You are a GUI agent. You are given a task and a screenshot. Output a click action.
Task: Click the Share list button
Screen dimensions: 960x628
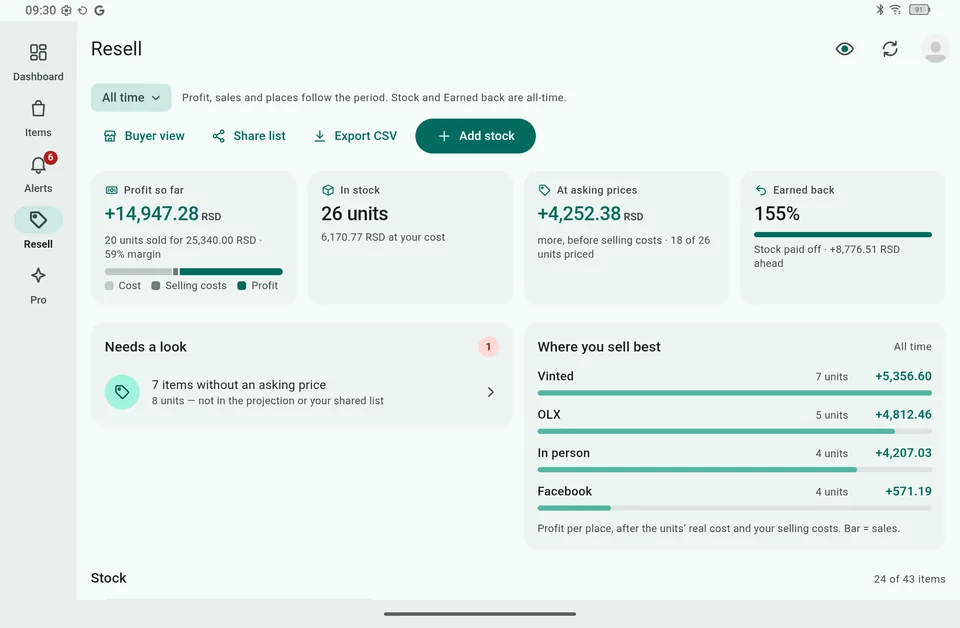pyautogui.click(x=249, y=136)
